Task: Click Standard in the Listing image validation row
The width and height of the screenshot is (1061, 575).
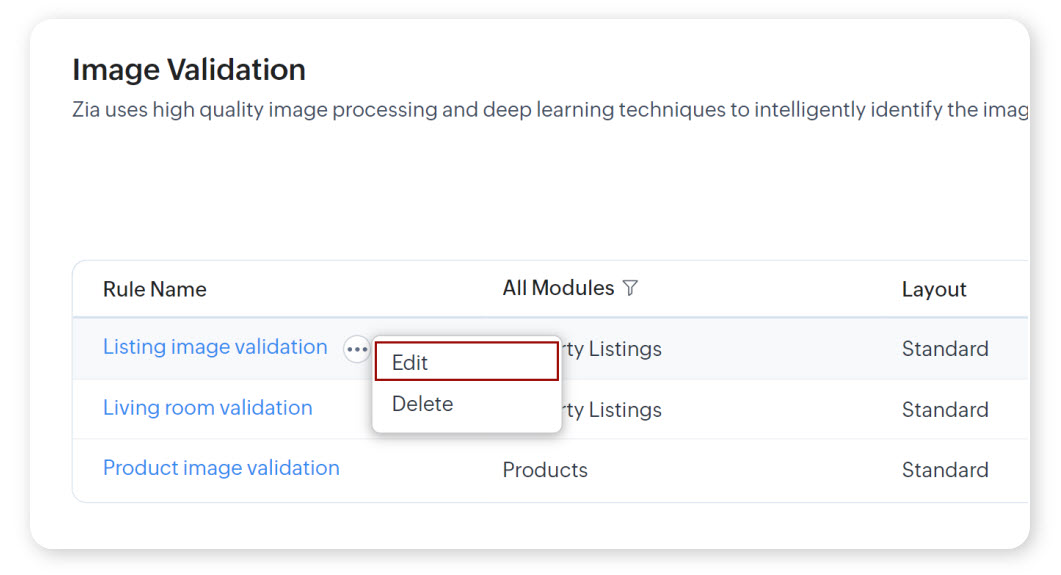Action: pyautogui.click(x=945, y=349)
